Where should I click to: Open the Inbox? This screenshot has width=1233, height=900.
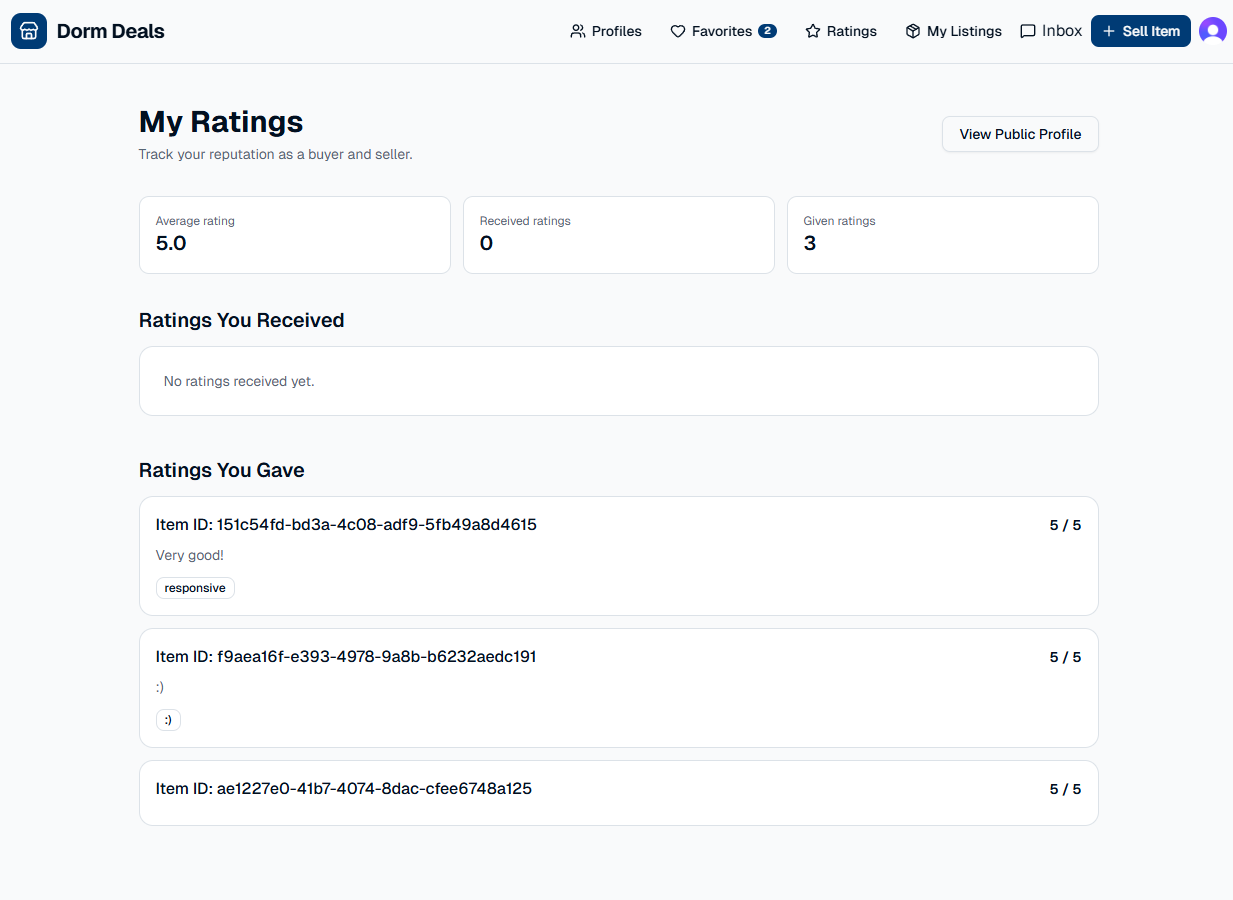(x=1061, y=31)
